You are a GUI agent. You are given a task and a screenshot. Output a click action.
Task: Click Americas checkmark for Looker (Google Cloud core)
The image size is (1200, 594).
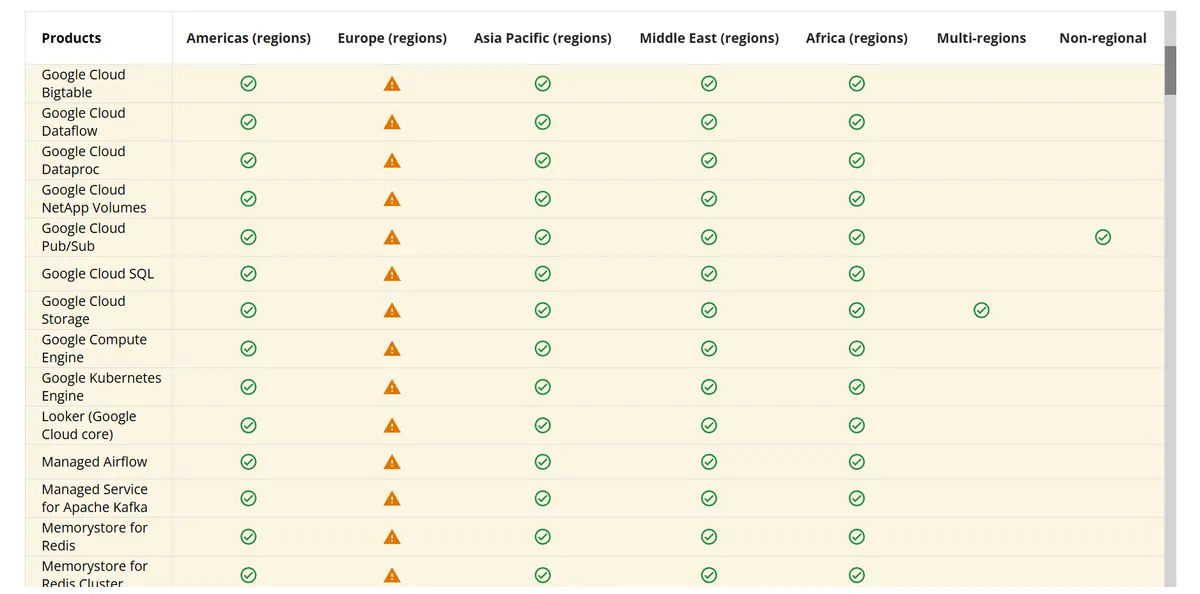click(x=249, y=425)
